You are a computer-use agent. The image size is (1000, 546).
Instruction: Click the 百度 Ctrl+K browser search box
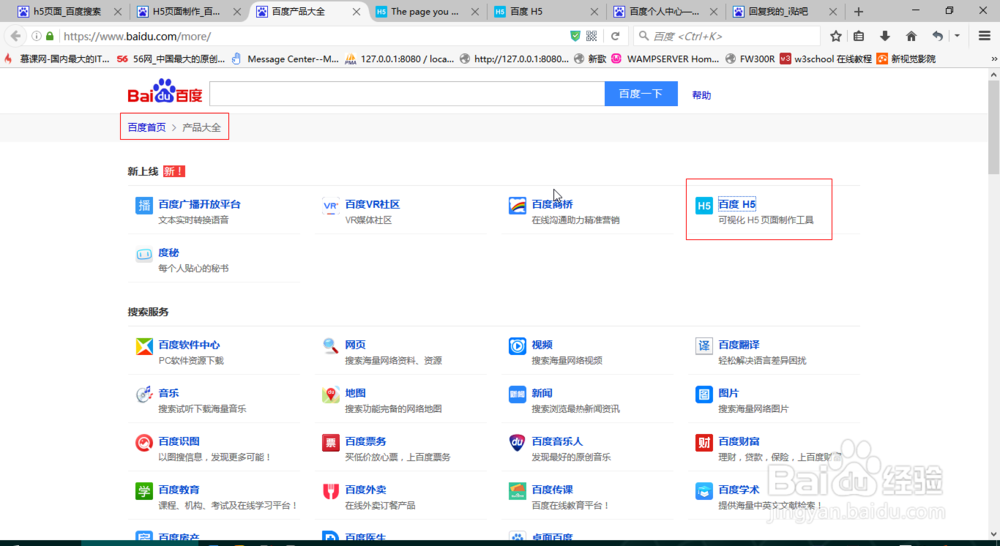pyautogui.click(x=727, y=36)
